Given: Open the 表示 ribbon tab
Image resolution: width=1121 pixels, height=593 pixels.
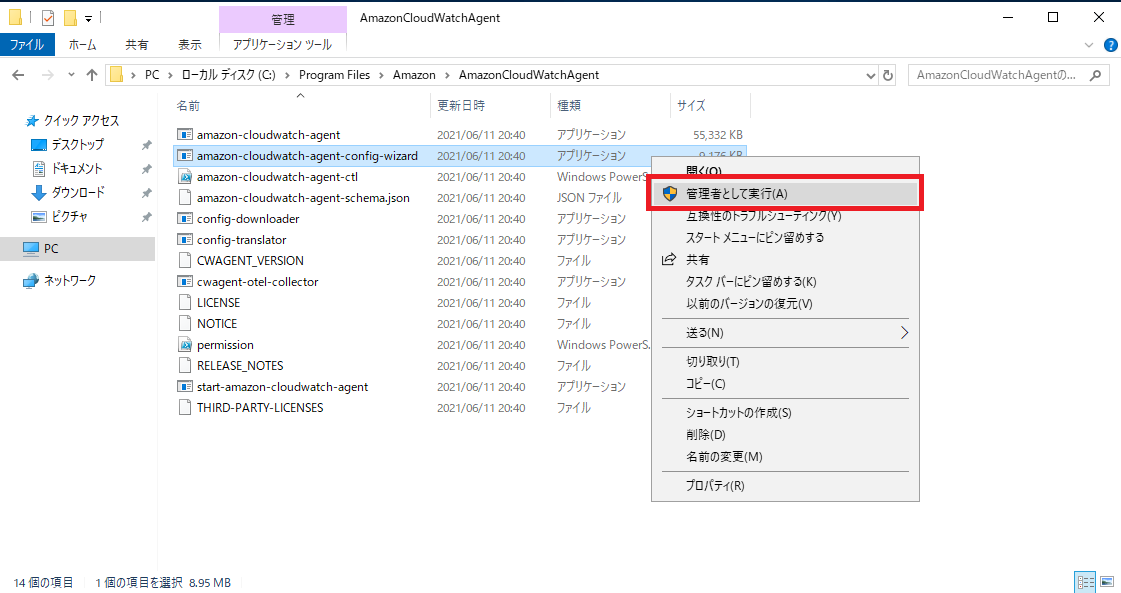Looking at the screenshot, I should pos(189,44).
